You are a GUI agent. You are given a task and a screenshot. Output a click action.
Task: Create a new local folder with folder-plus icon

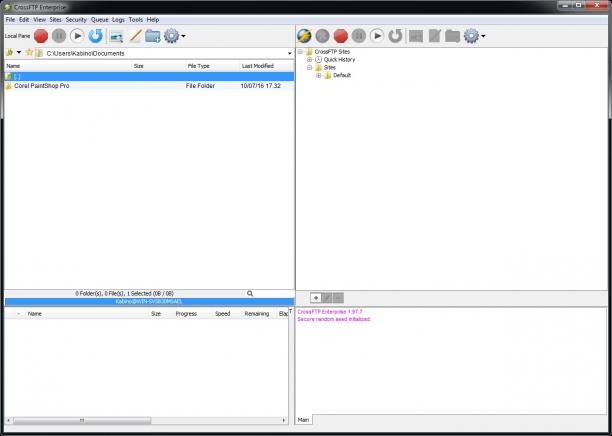click(153, 36)
